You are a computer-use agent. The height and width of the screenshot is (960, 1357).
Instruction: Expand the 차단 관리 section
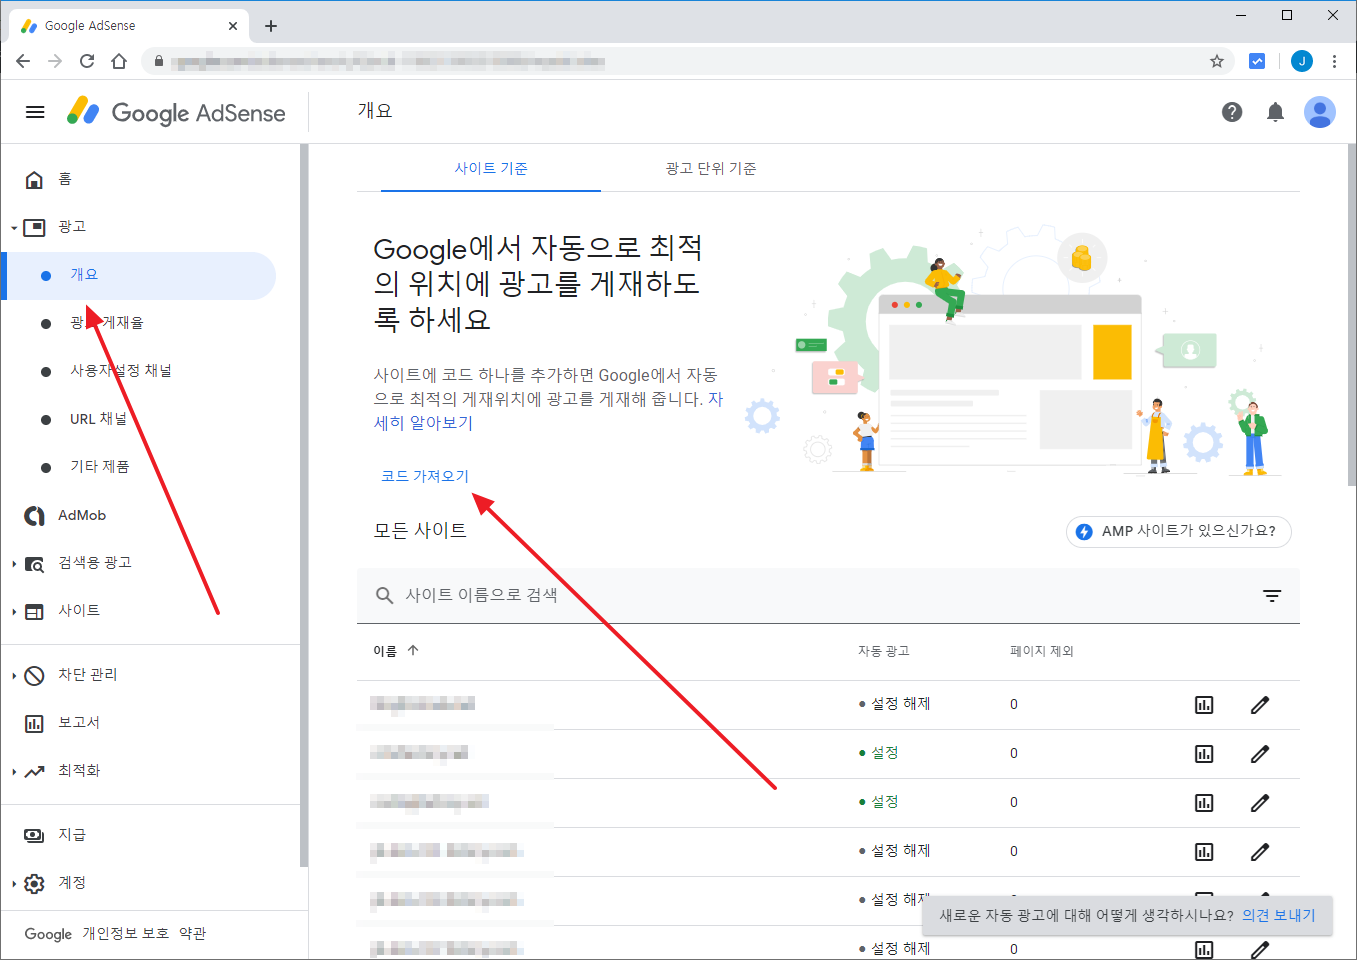click(x=14, y=676)
